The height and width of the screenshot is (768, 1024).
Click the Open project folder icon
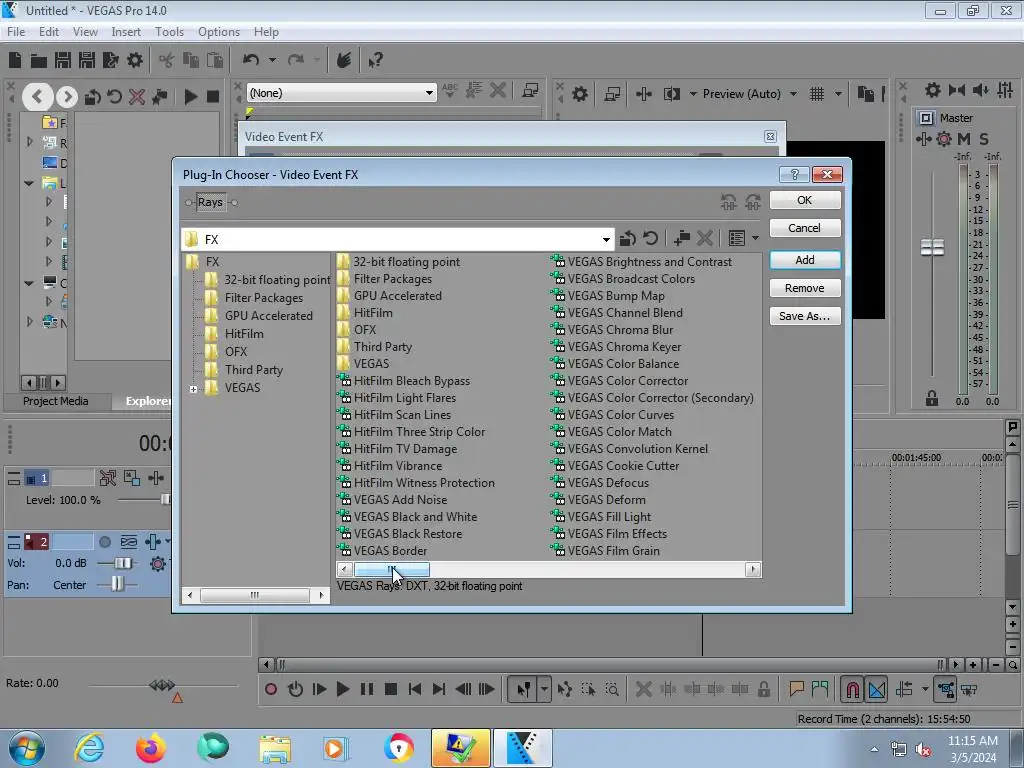[39, 61]
